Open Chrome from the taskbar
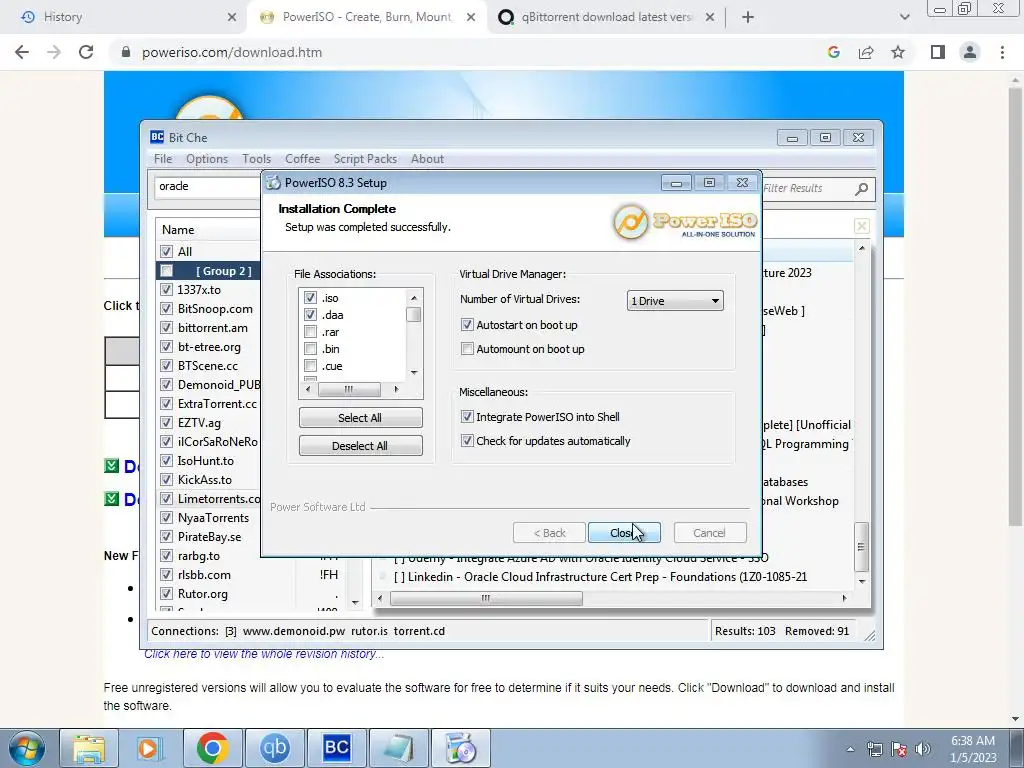The height and width of the screenshot is (768, 1024). [212, 748]
